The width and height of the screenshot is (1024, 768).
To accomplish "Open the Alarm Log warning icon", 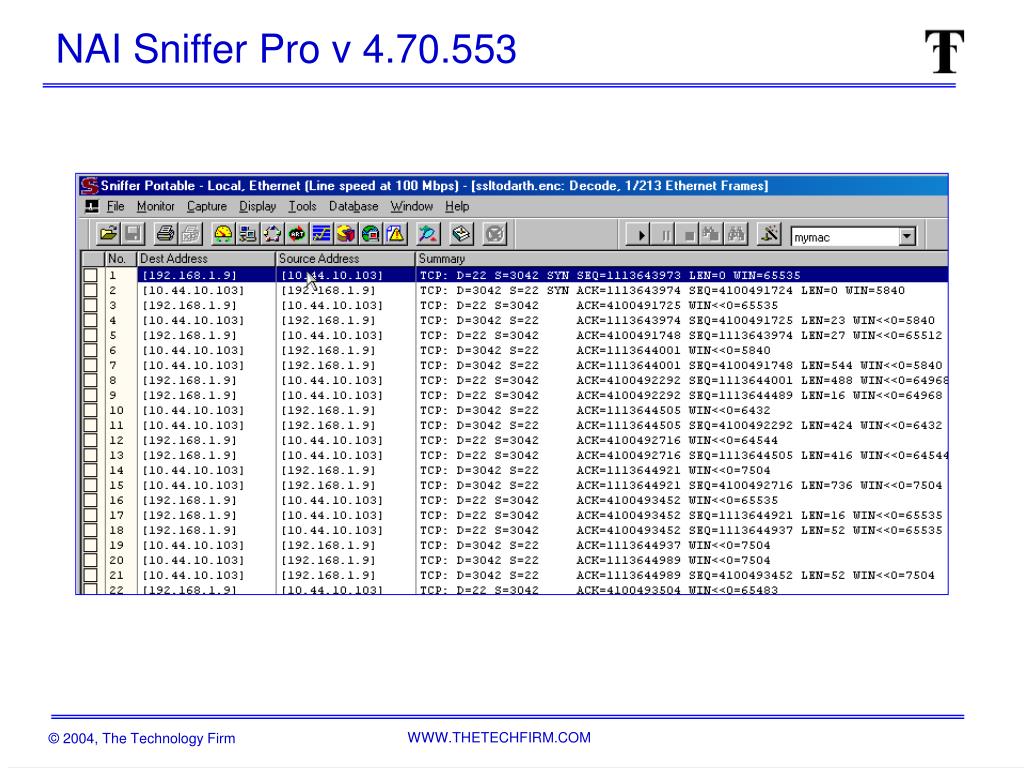I will (395, 234).
